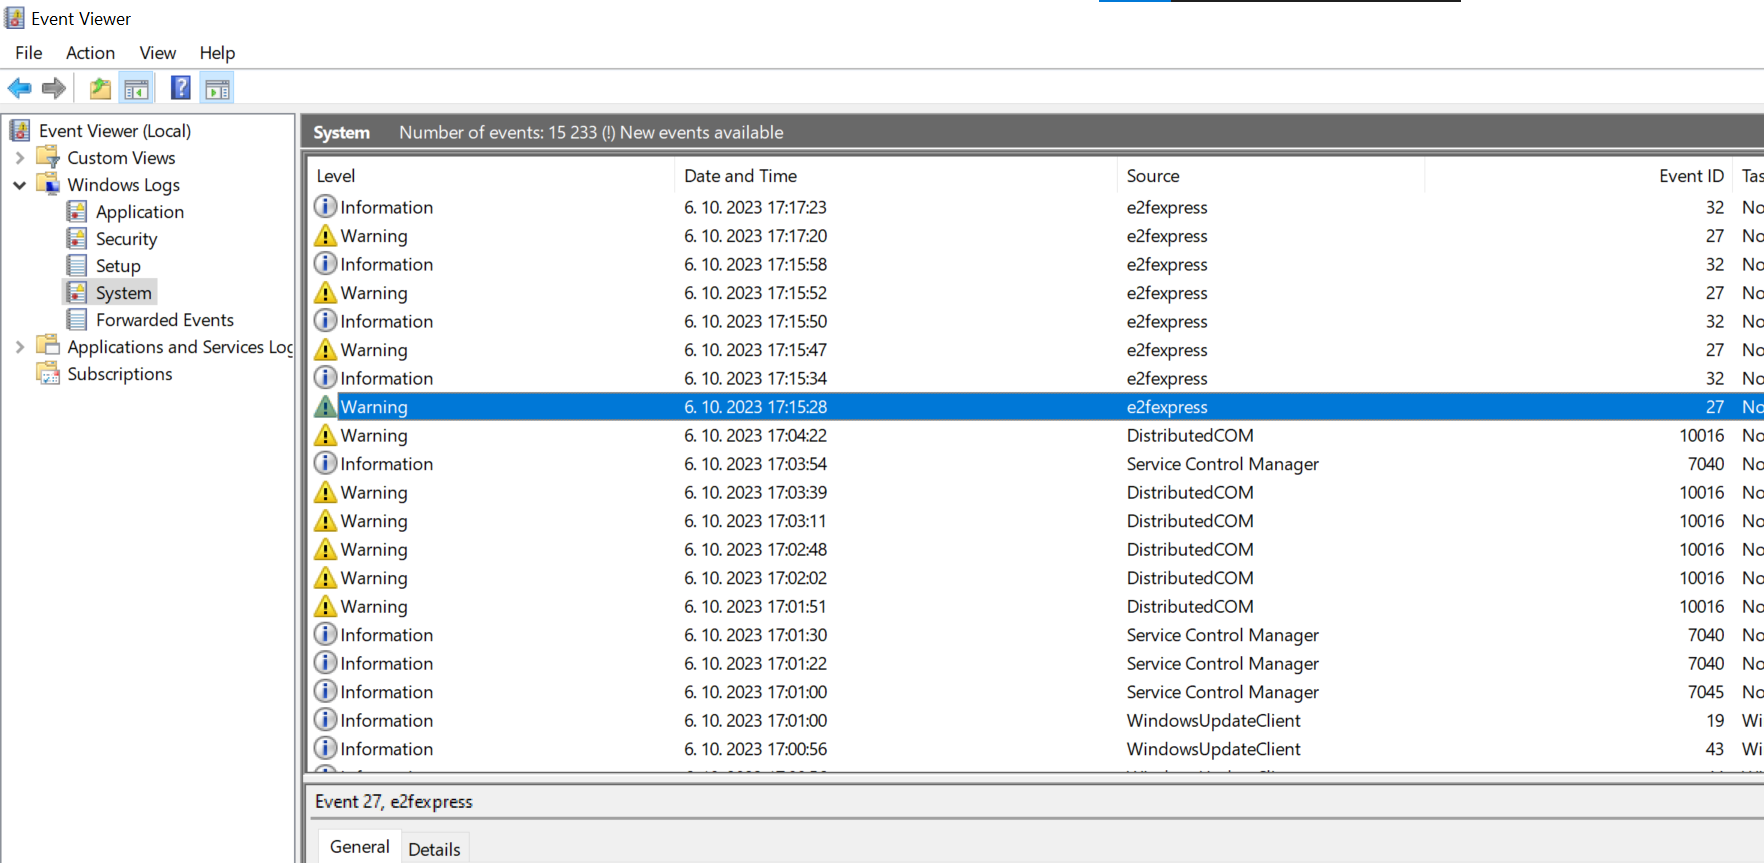Click the Applications and Services Logs folder icon
1764x863 pixels.
(x=48, y=346)
